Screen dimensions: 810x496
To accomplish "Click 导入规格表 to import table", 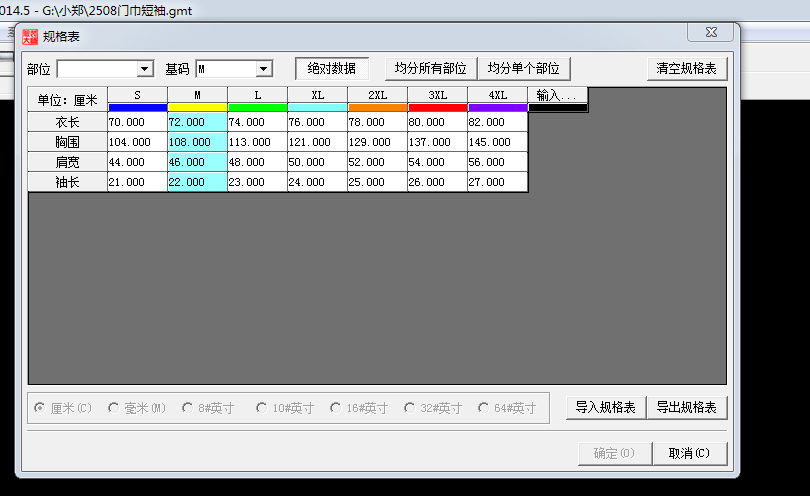I will coord(605,408).
